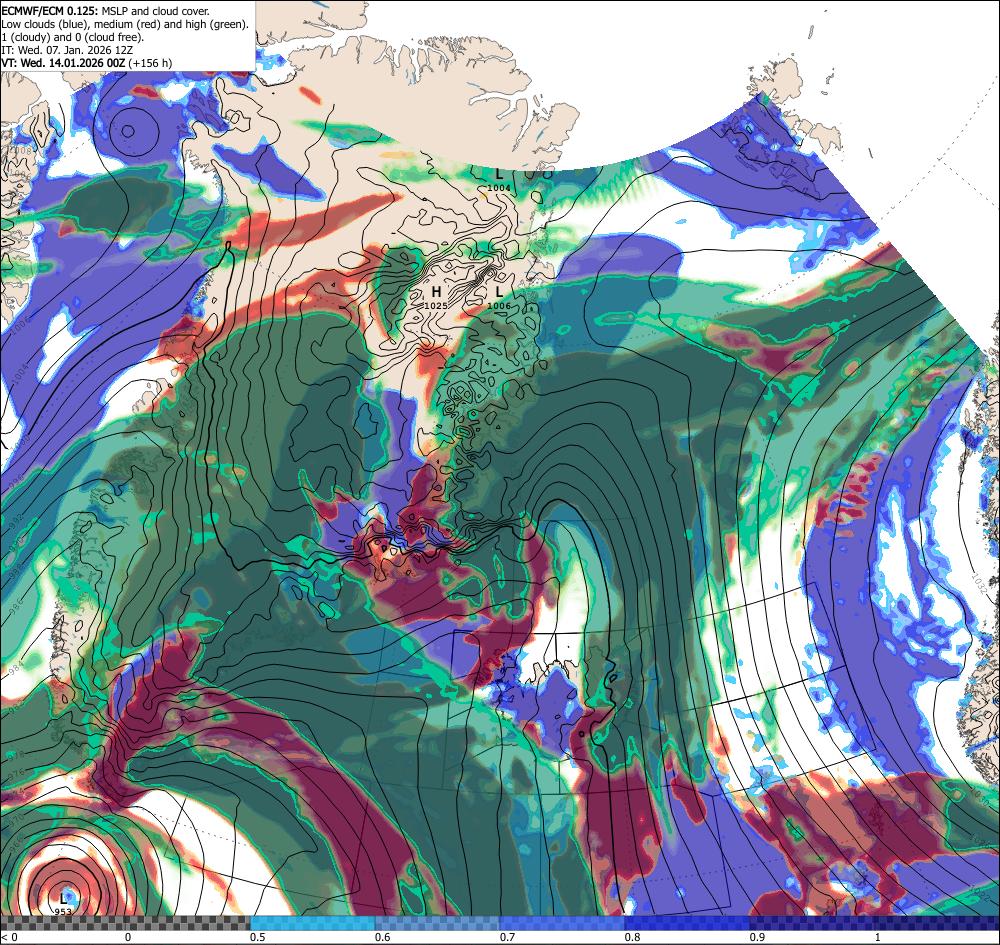Click the line 'Low clouds (blue), medium (red) and high (green).'

(125, 24)
